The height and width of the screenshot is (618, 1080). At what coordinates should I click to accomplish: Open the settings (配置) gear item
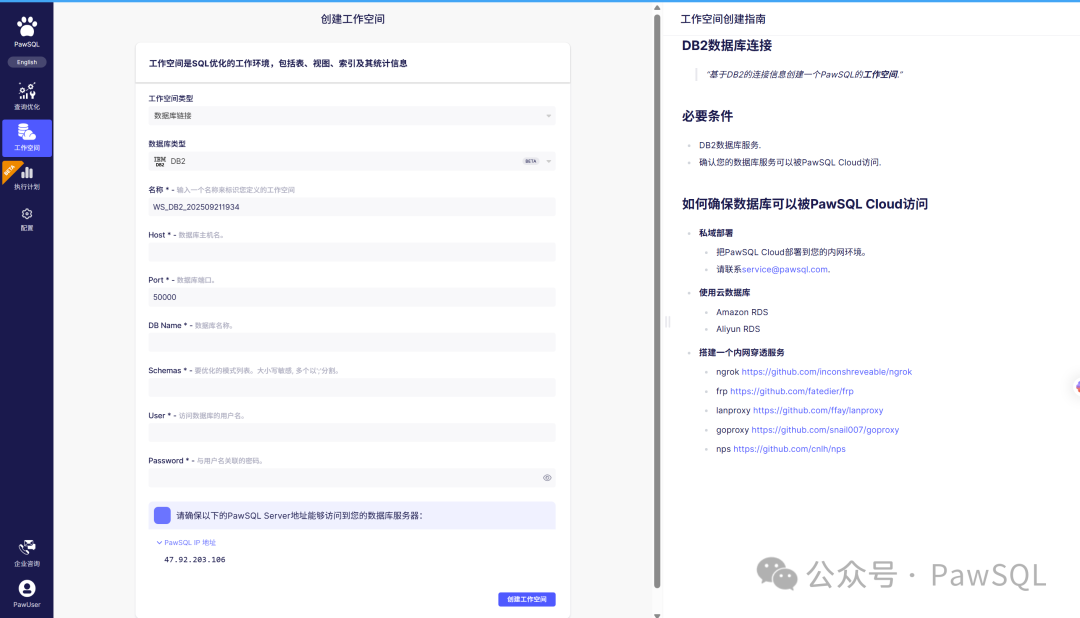27,219
